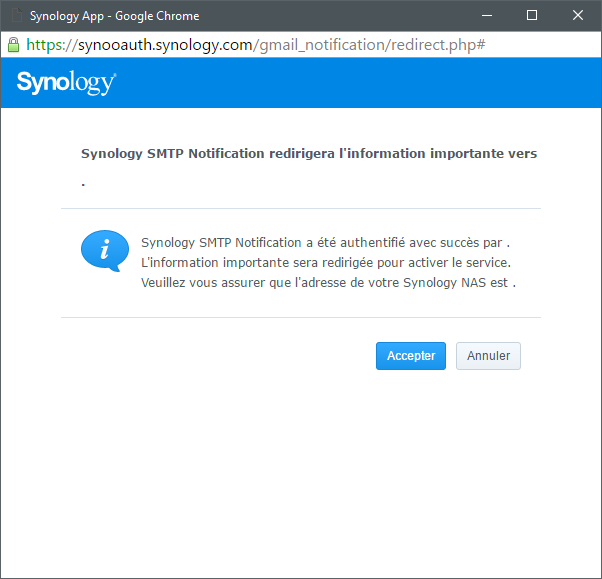Click the blue Accepter button
Image resolution: width=602 pixels, height=579 pixels.
pyautogui.click(x=411, y=356)
